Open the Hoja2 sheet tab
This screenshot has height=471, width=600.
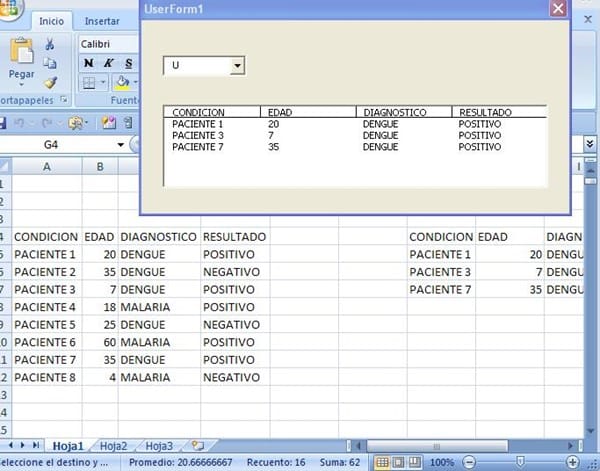pos(113,446)
